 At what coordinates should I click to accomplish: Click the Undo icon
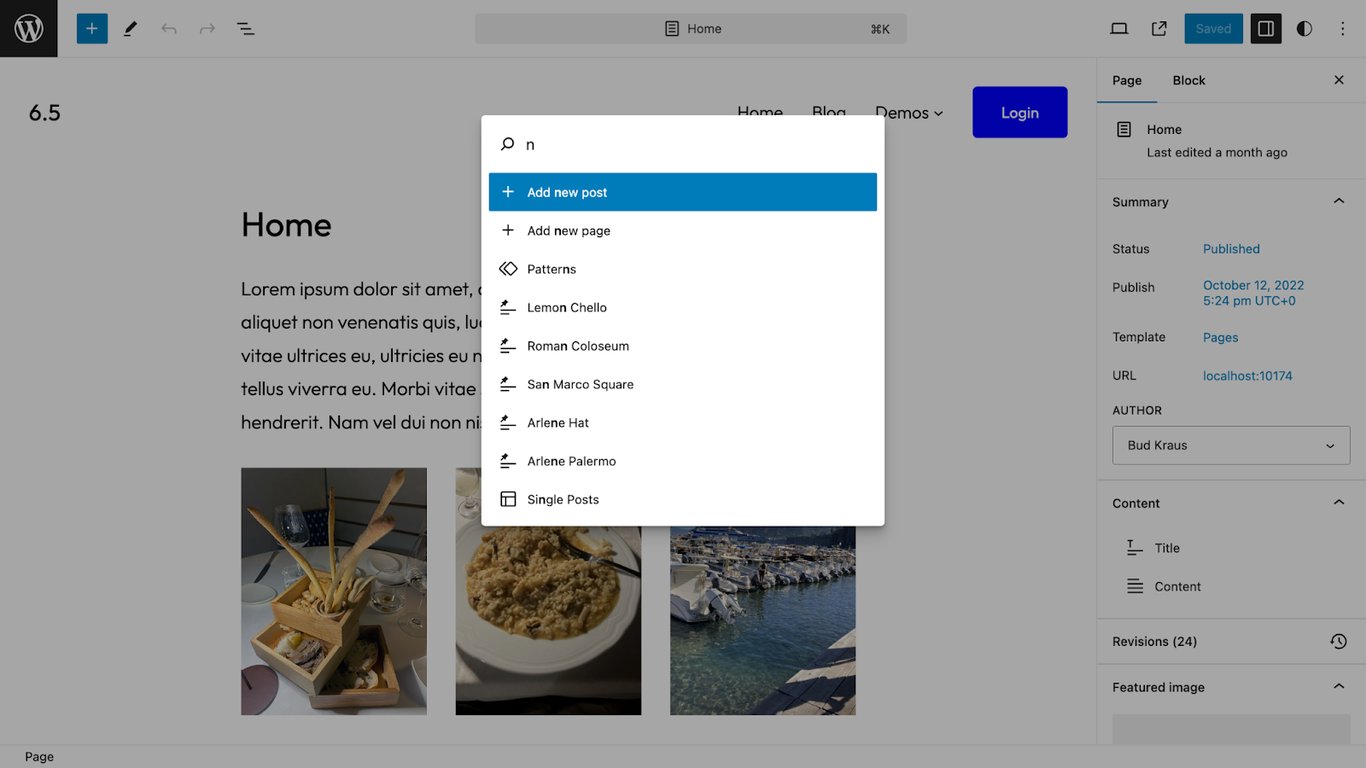pyautogui.click(x=168, y=28)
